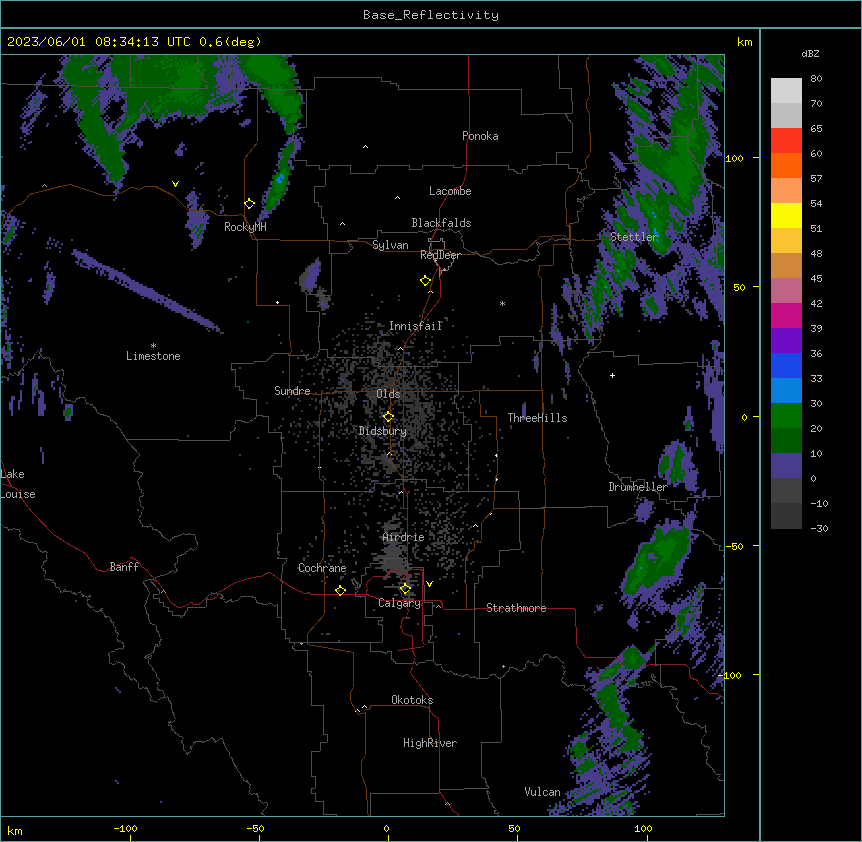Screen dimensions: 862x842
Task: Pick the bright green 30-20 dBZ legend swatch
Action: [x=786, y=416]
